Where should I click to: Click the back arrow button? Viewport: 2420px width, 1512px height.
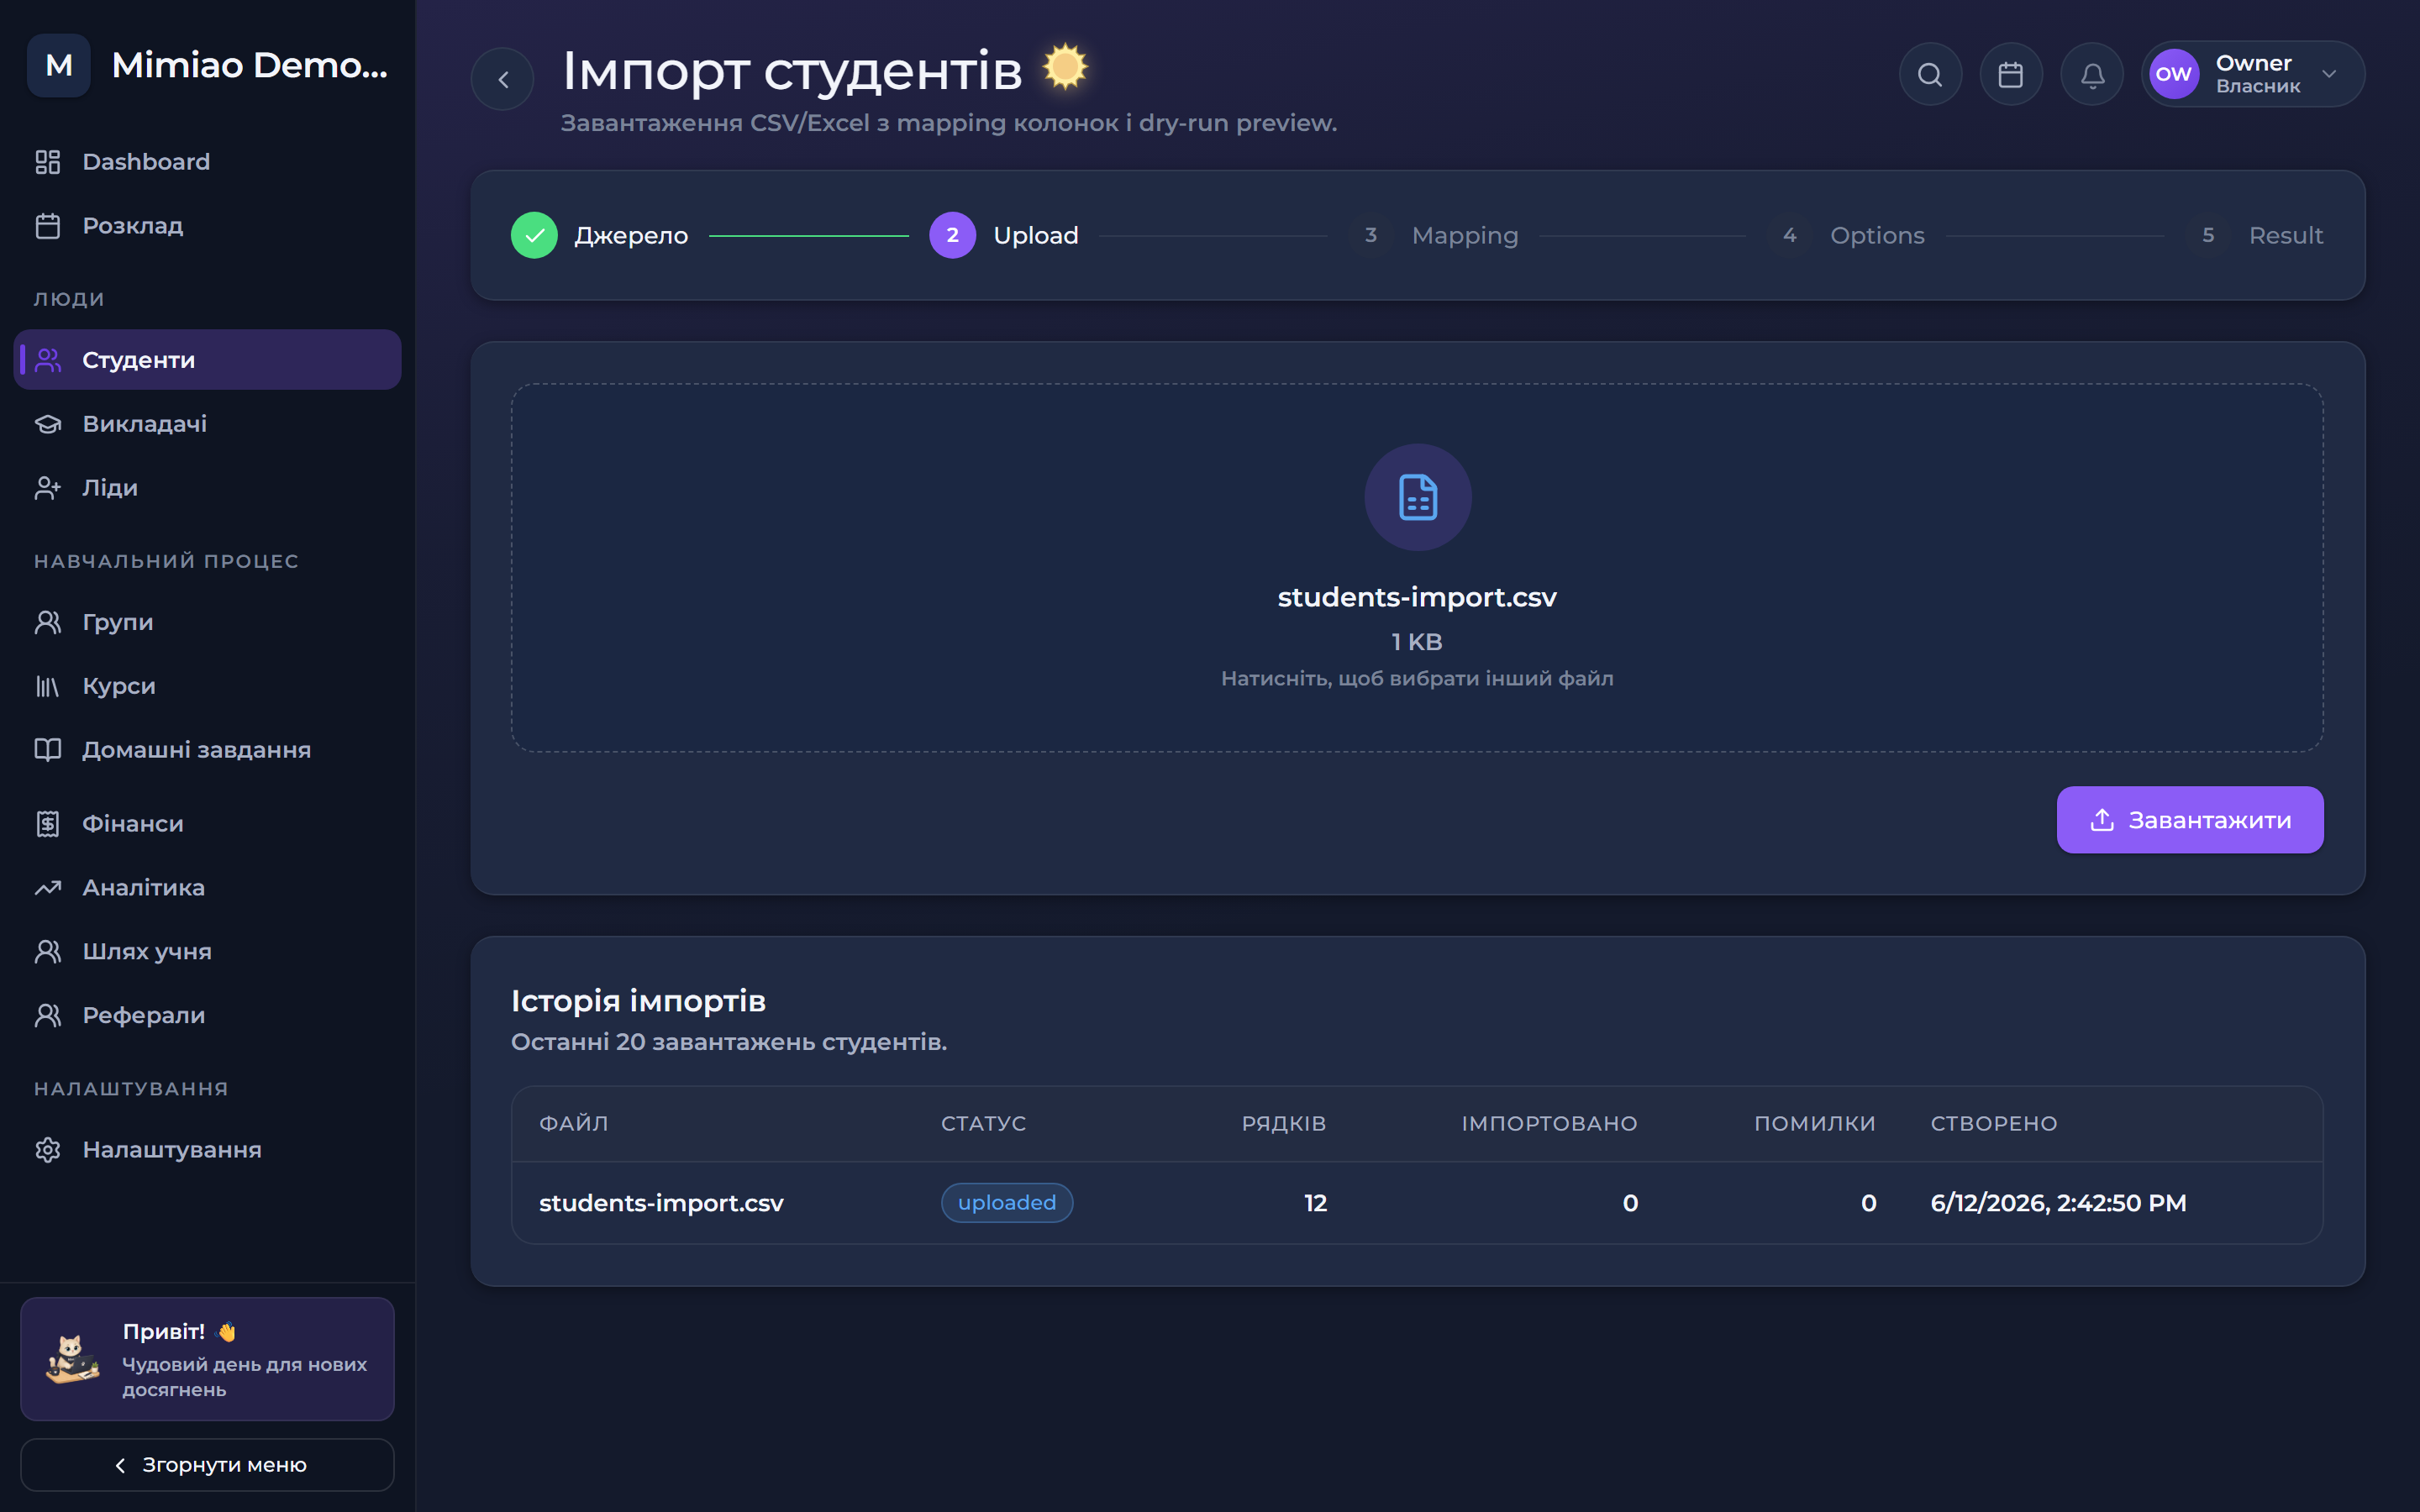[503, 79]
